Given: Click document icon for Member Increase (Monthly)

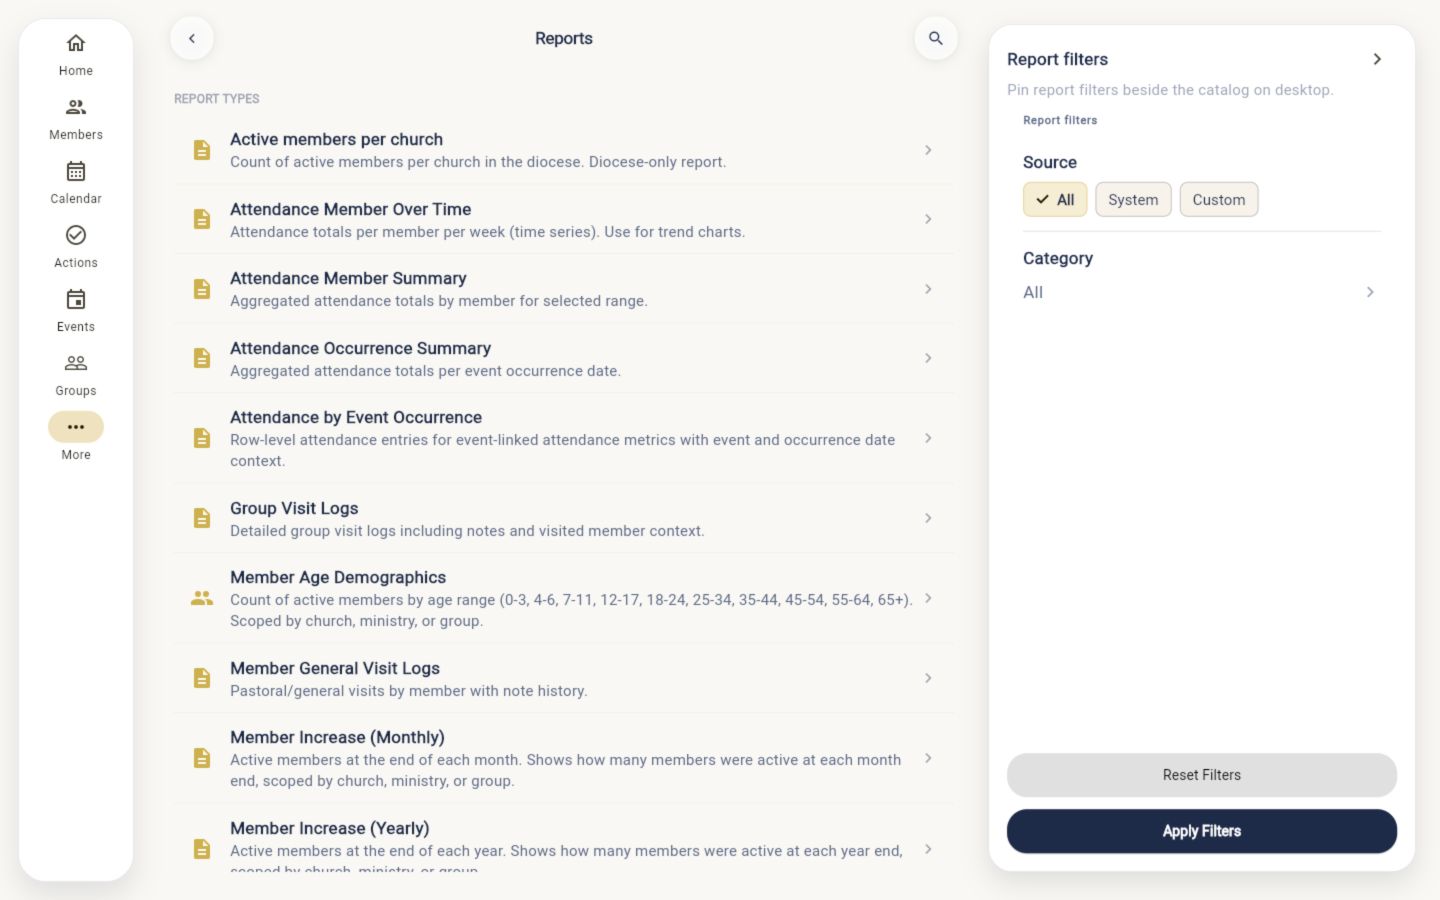Looking at the screenshot, I should (x=202, y=758).
